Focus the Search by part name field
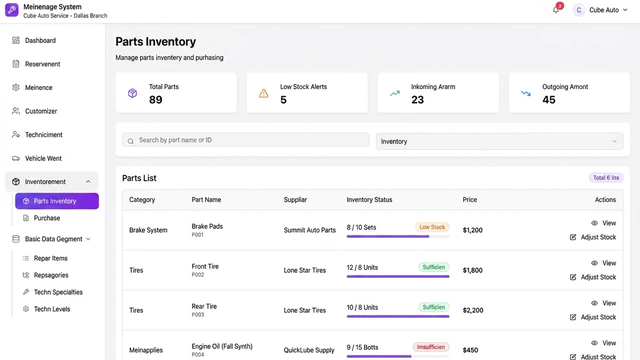The height and width of the screenshot is (360, 640). pyautogui.click(x=246, y=140)
